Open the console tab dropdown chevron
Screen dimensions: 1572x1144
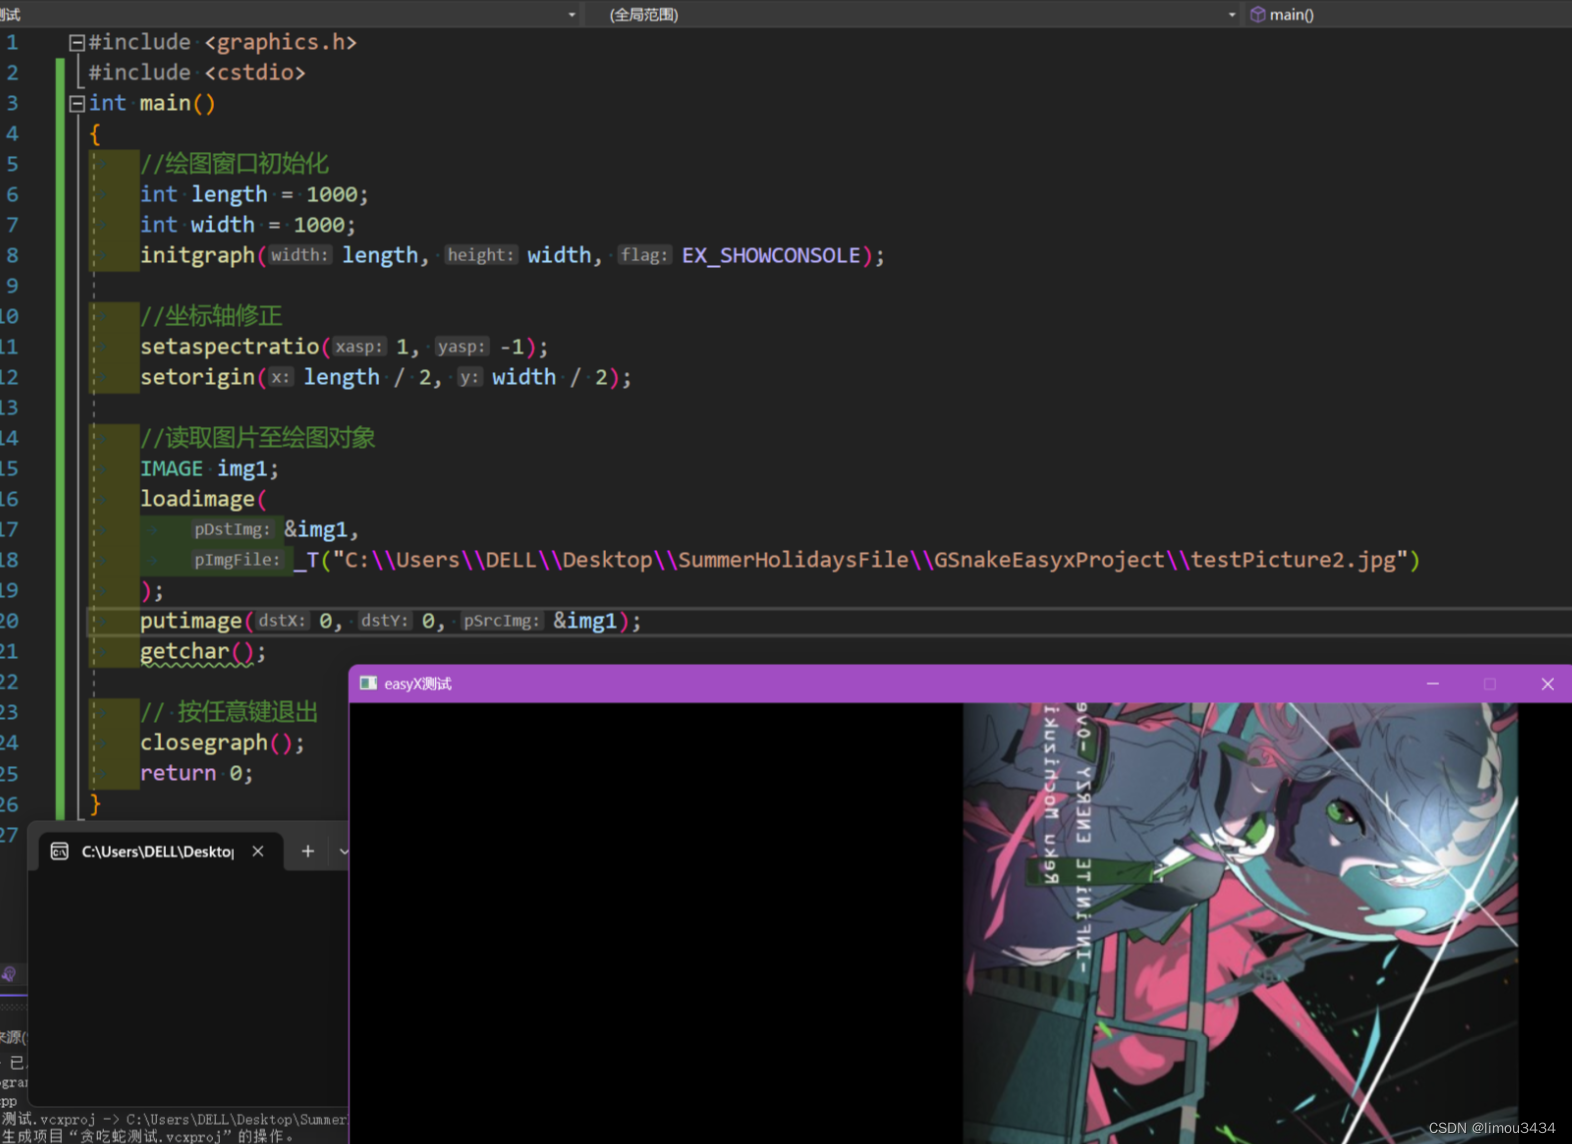343,851
